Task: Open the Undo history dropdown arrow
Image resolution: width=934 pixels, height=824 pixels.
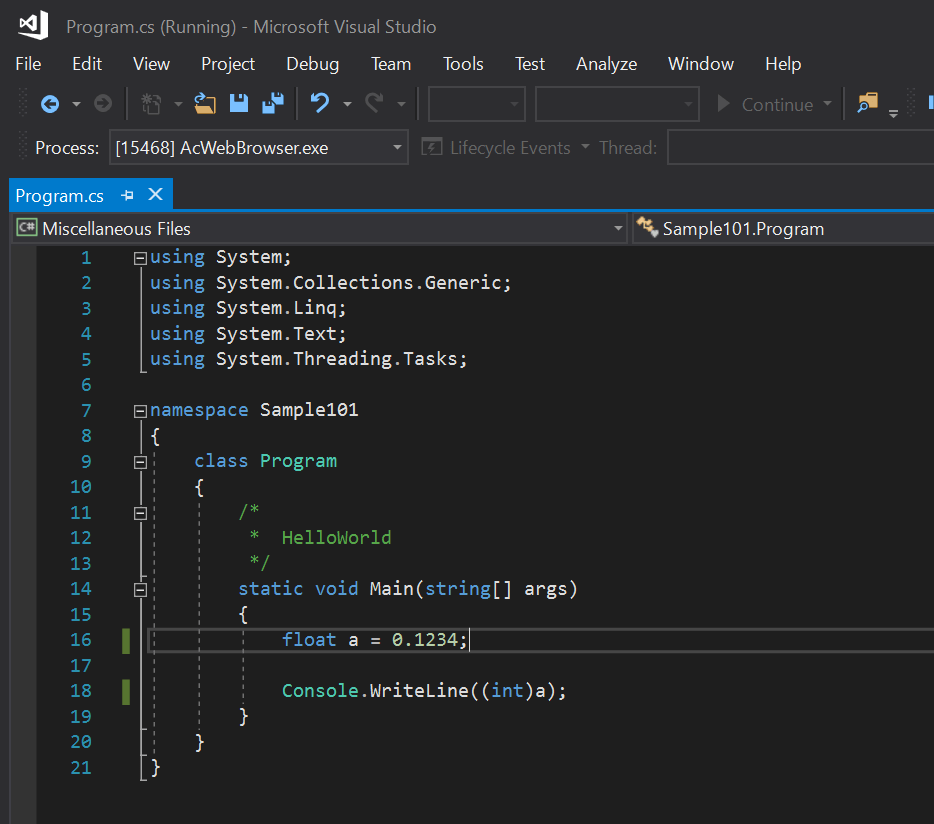Action: tap(347, 104)
